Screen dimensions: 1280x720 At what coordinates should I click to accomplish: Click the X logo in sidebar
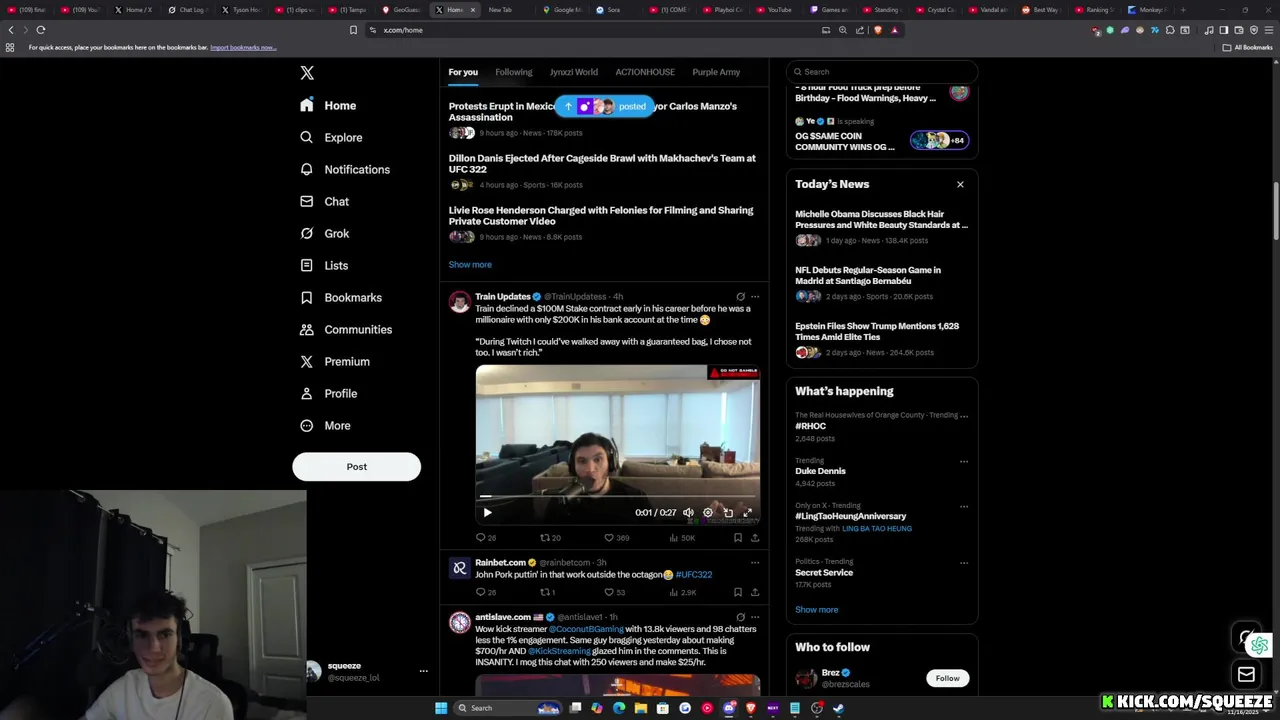(x=307, y=73)
